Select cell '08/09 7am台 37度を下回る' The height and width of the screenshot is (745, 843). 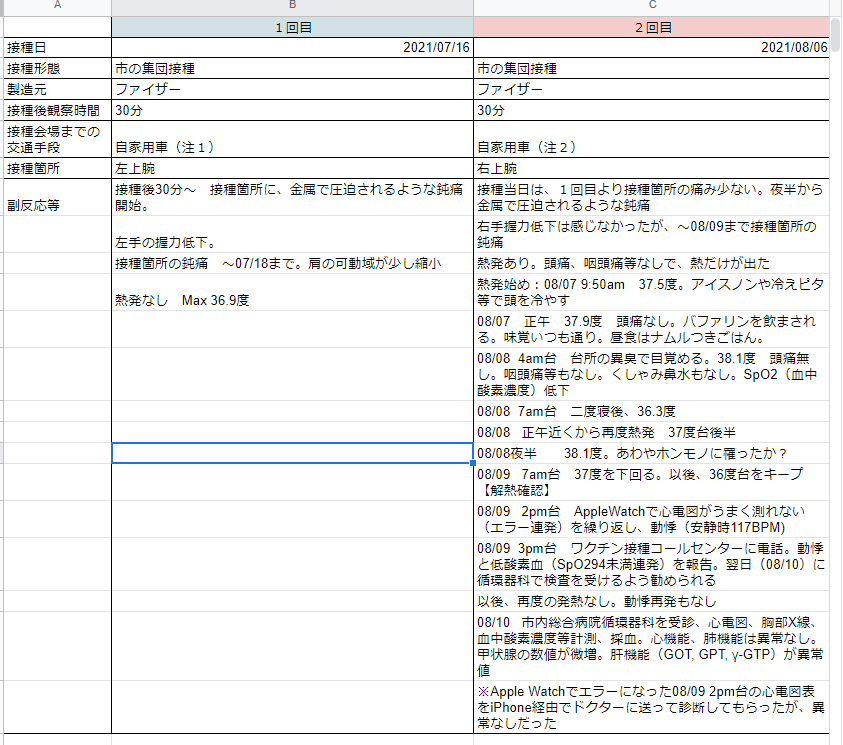tap(652, 482)
